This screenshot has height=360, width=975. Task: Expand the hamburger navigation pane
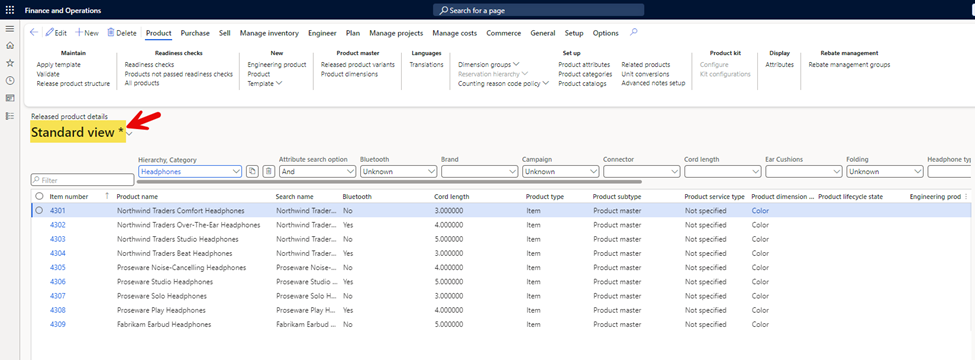(9, 29)
